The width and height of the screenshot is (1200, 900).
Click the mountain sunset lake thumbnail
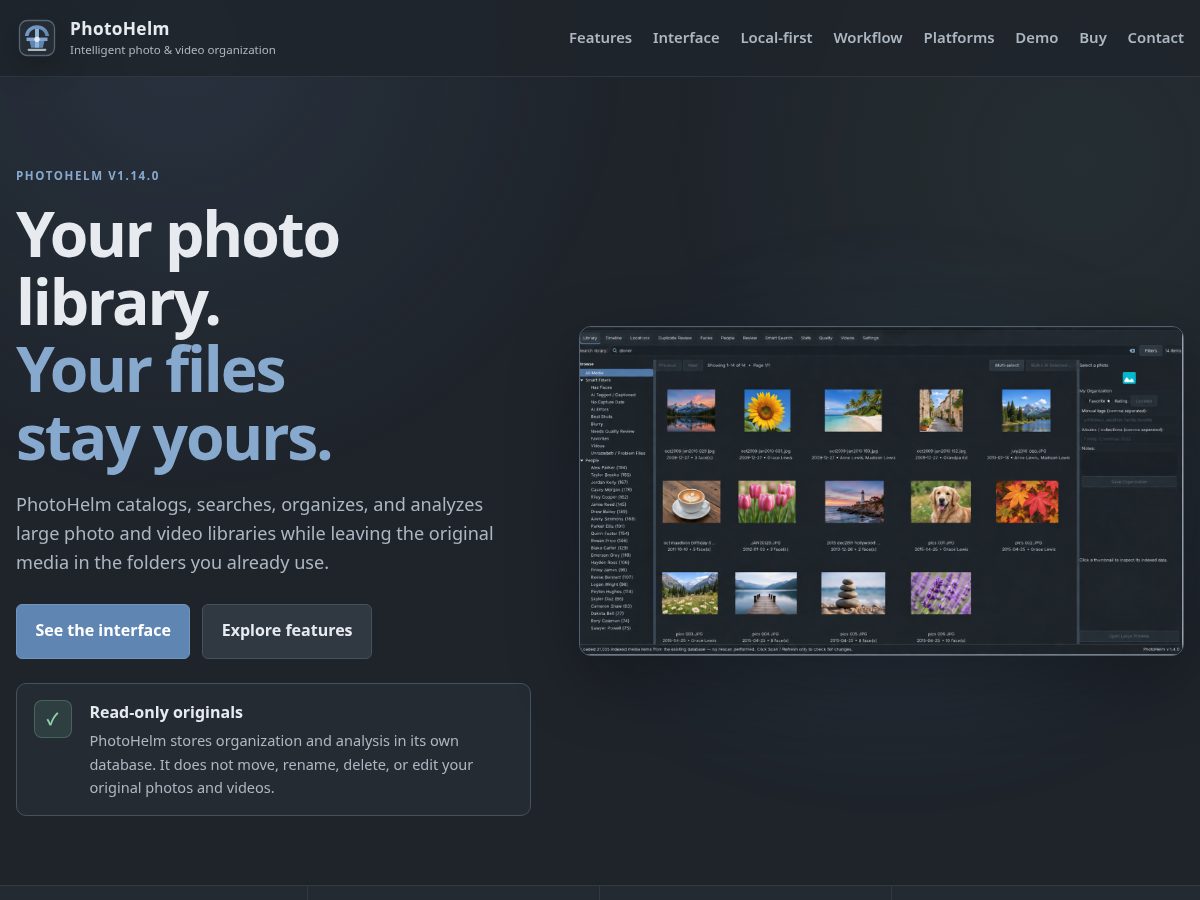pos(691,410)
